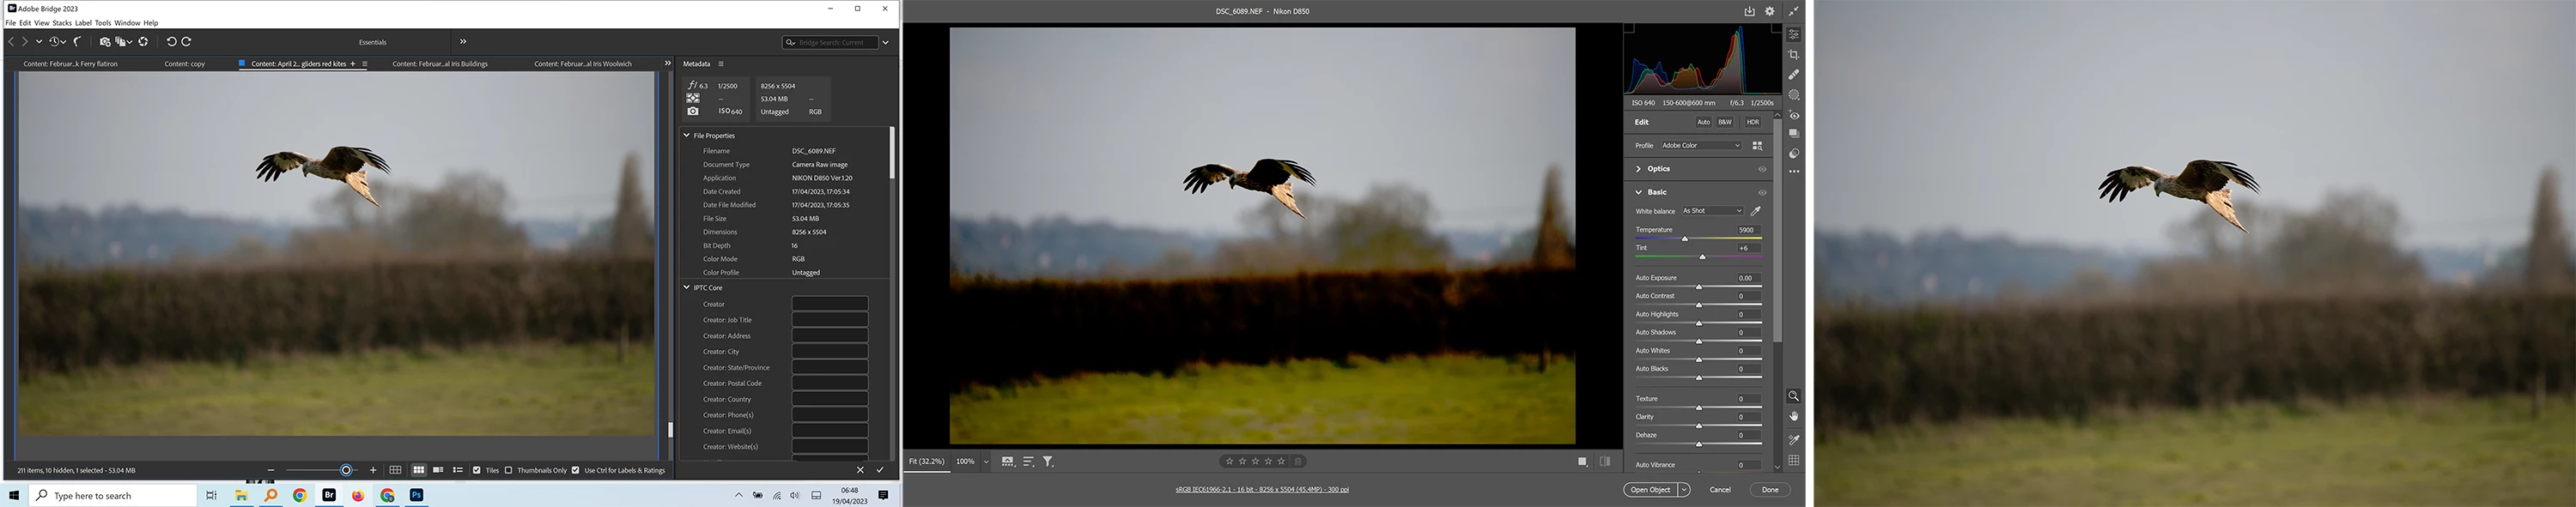Open the Profile Adobe Color dropdown
This screenshot has height=507, width=2576.
(x=1701, y=146)
